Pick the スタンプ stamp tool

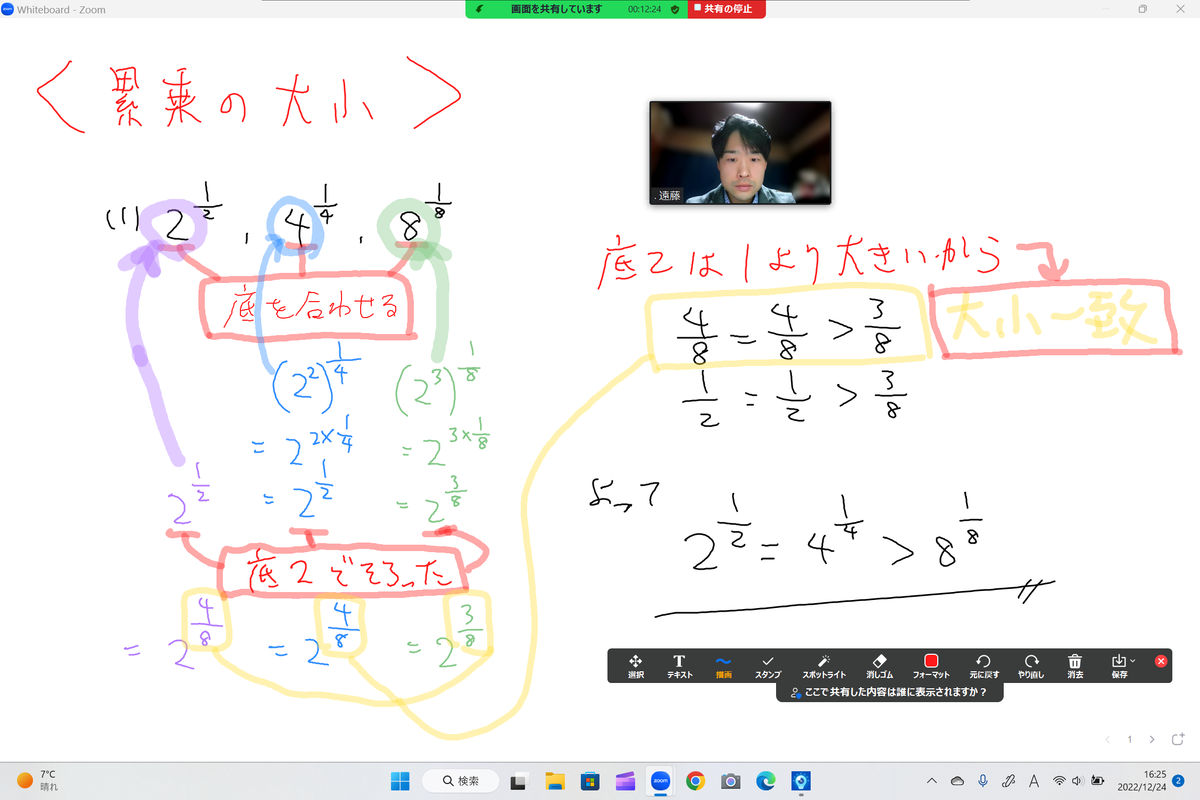768,666
